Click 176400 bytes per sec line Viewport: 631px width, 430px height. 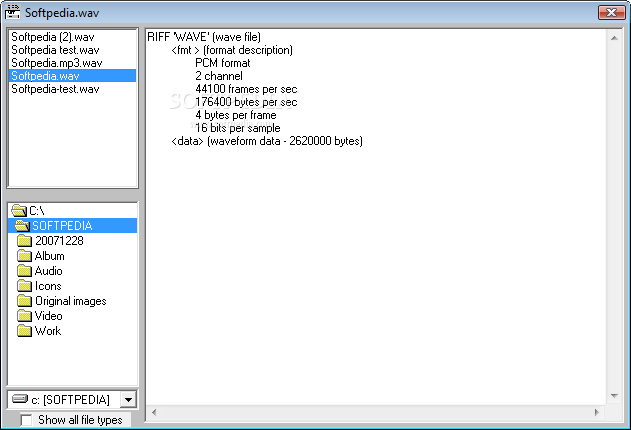(246, 102)
